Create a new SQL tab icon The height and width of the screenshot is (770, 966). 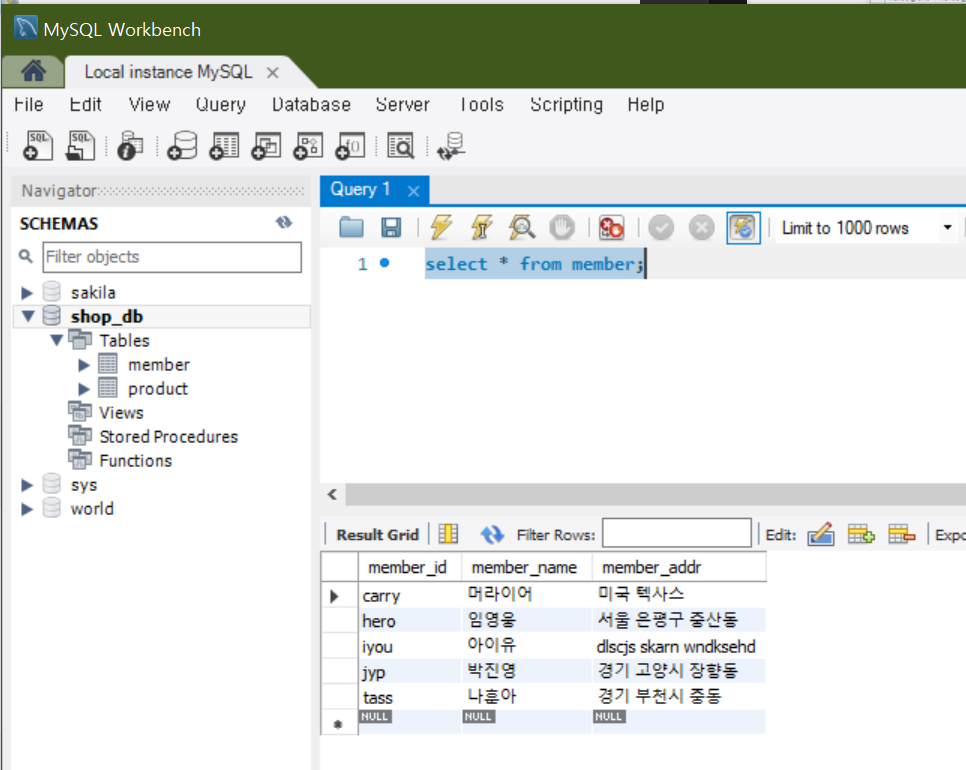[38, 146]
